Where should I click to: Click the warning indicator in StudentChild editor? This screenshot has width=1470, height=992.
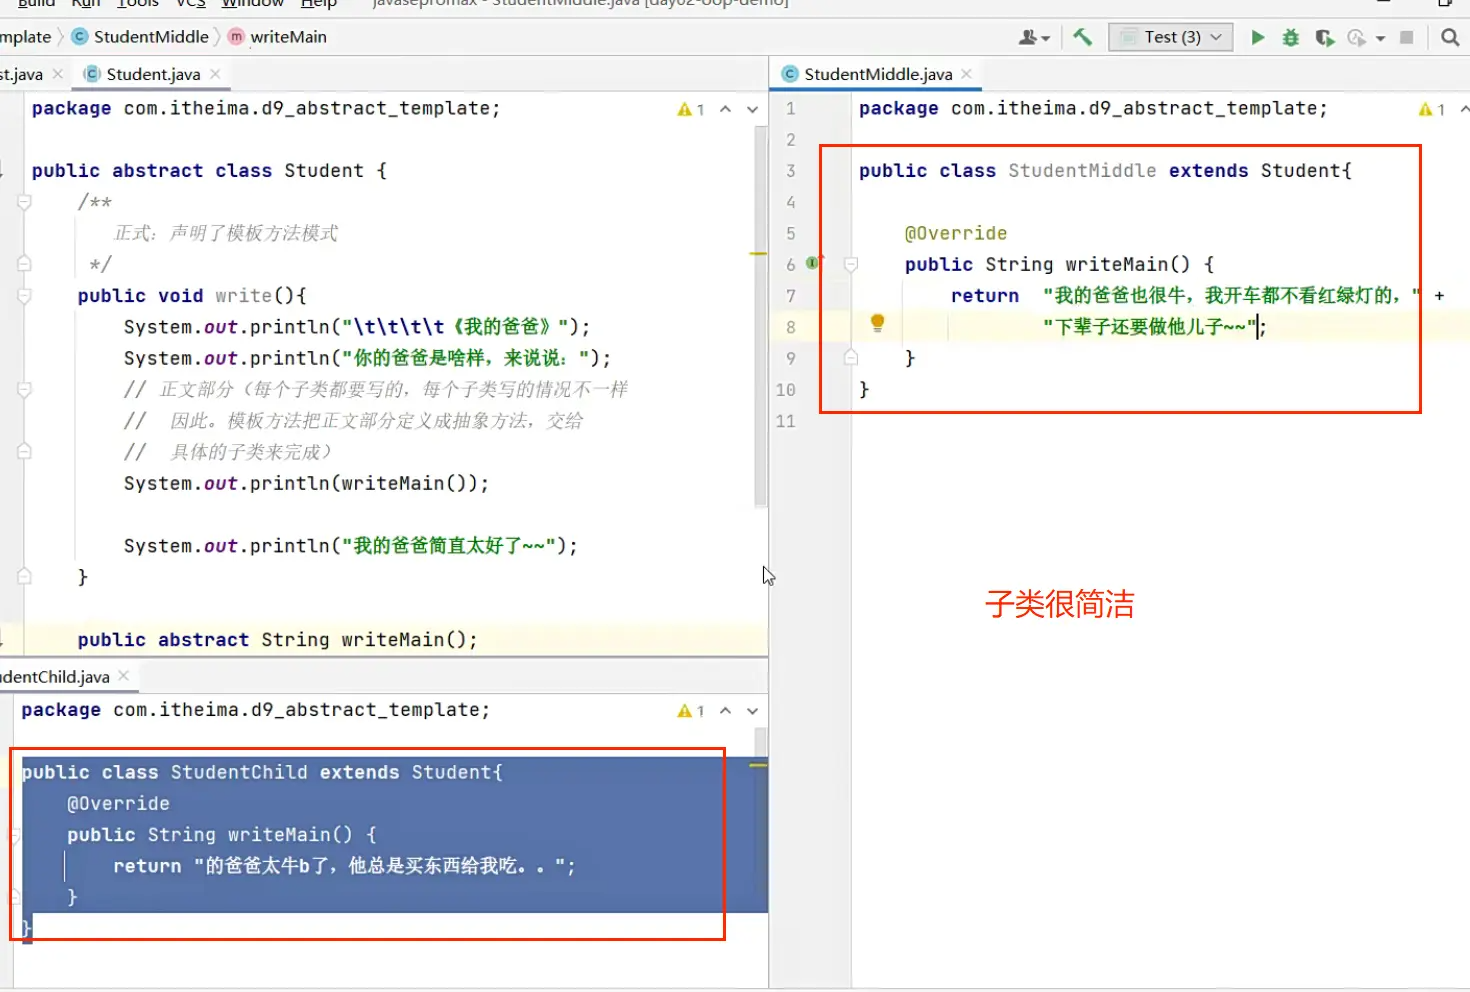click(x=691, y=711)
